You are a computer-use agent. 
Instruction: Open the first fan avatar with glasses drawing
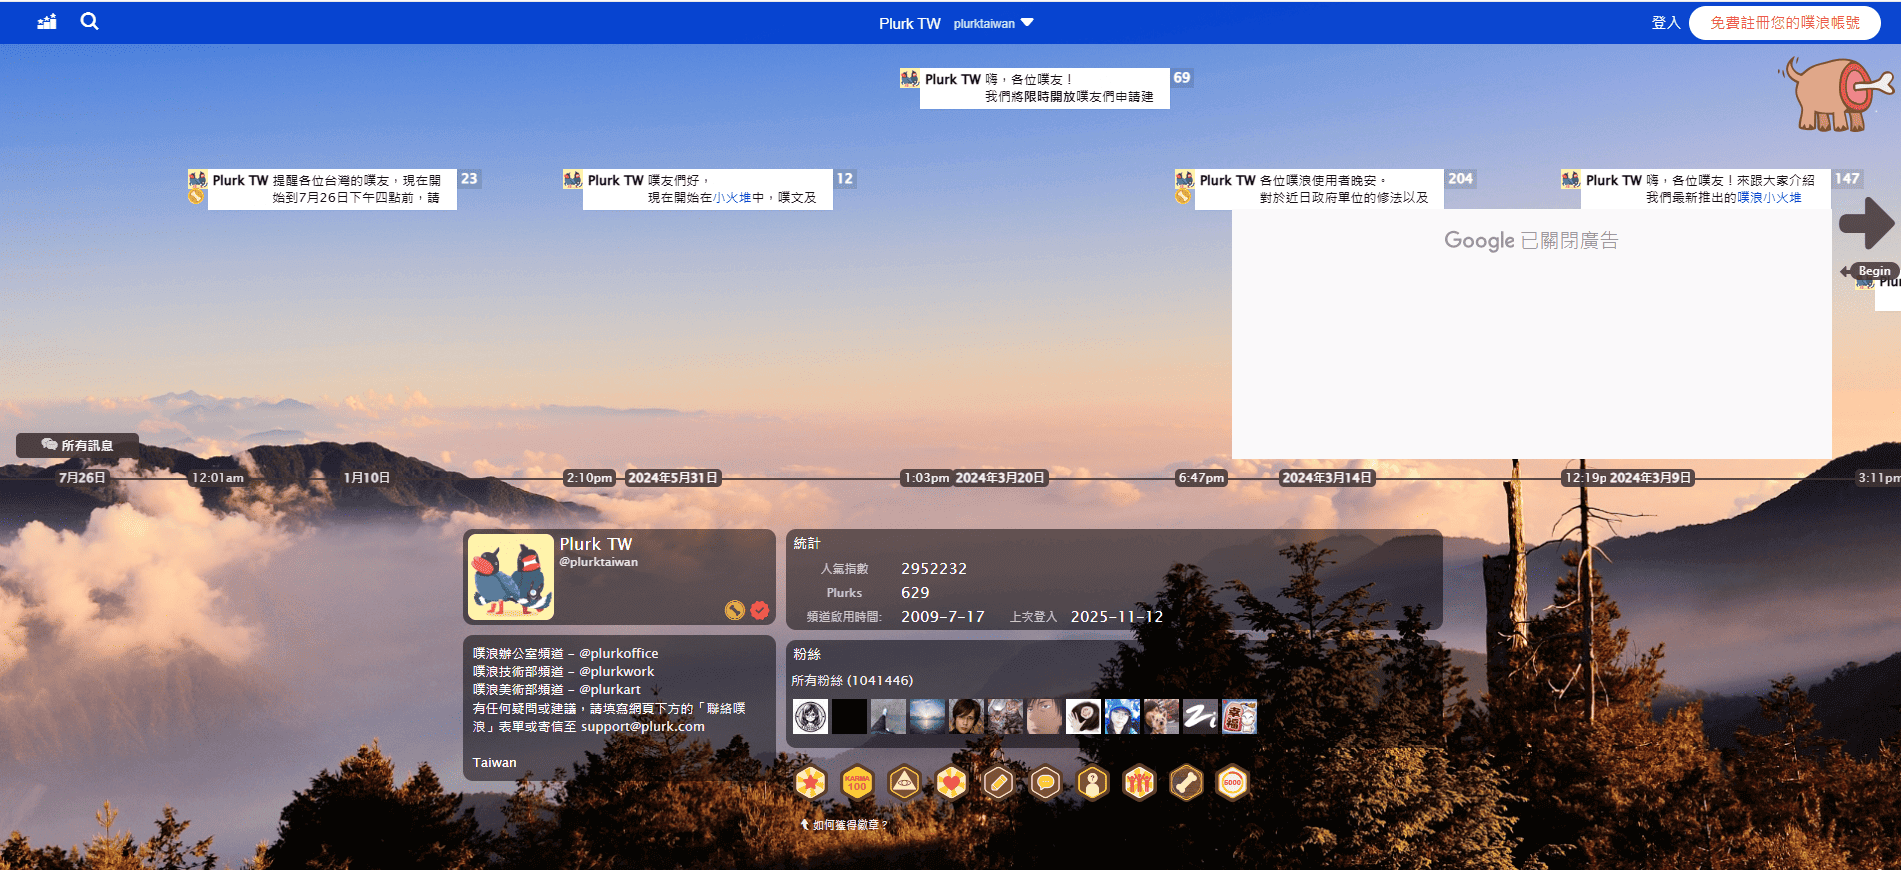810,716
